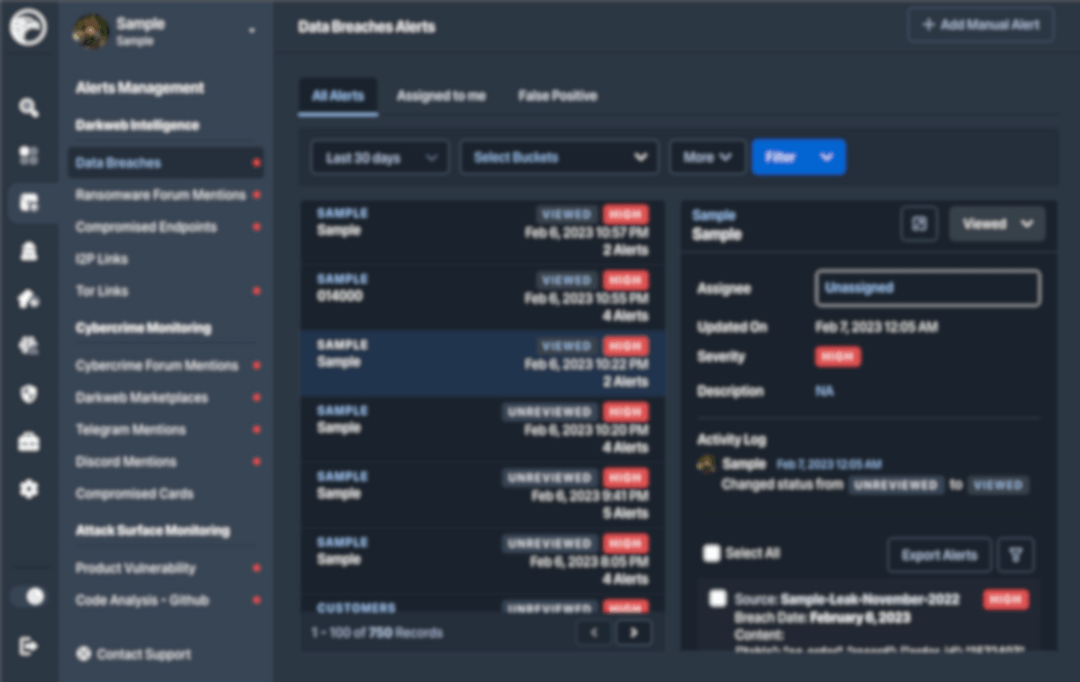Expand arrow beside Filter button

[827, 158]
